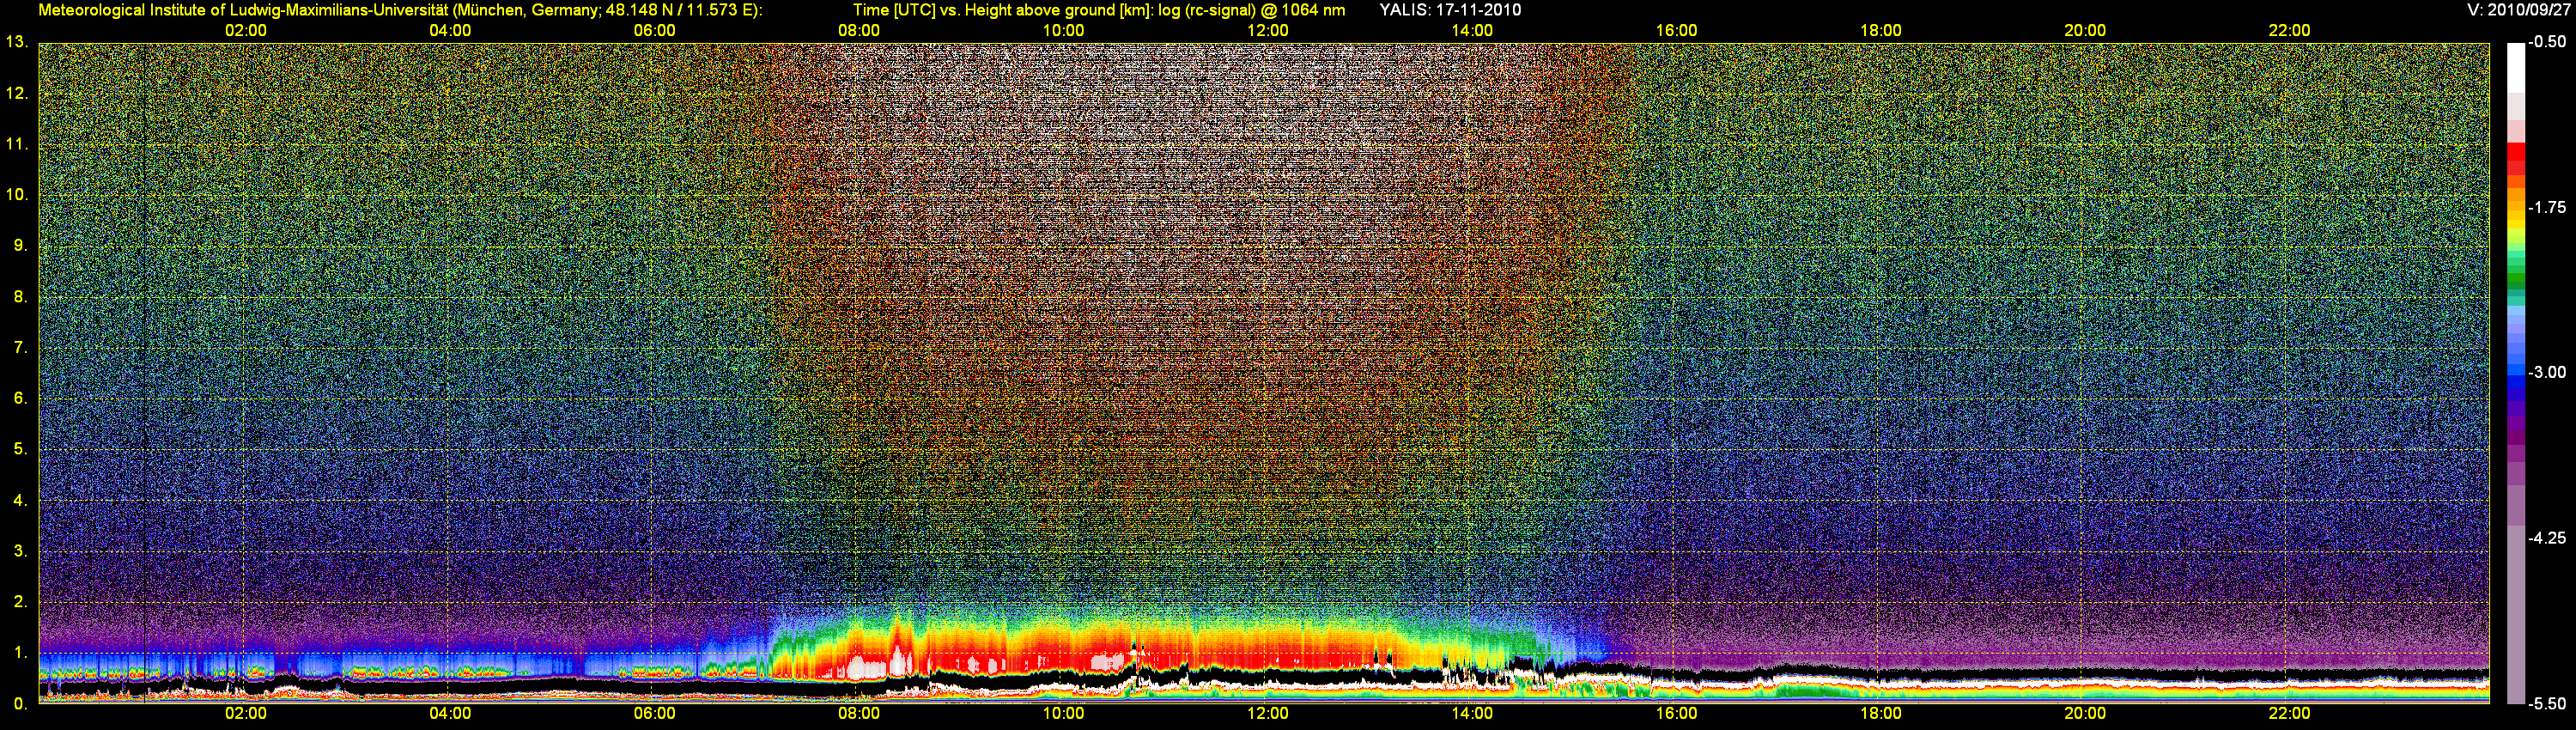
Task: Click the Meteorological Institute Ludwig-Maximilians-Universität title text
Action: [x=400, y=10]
